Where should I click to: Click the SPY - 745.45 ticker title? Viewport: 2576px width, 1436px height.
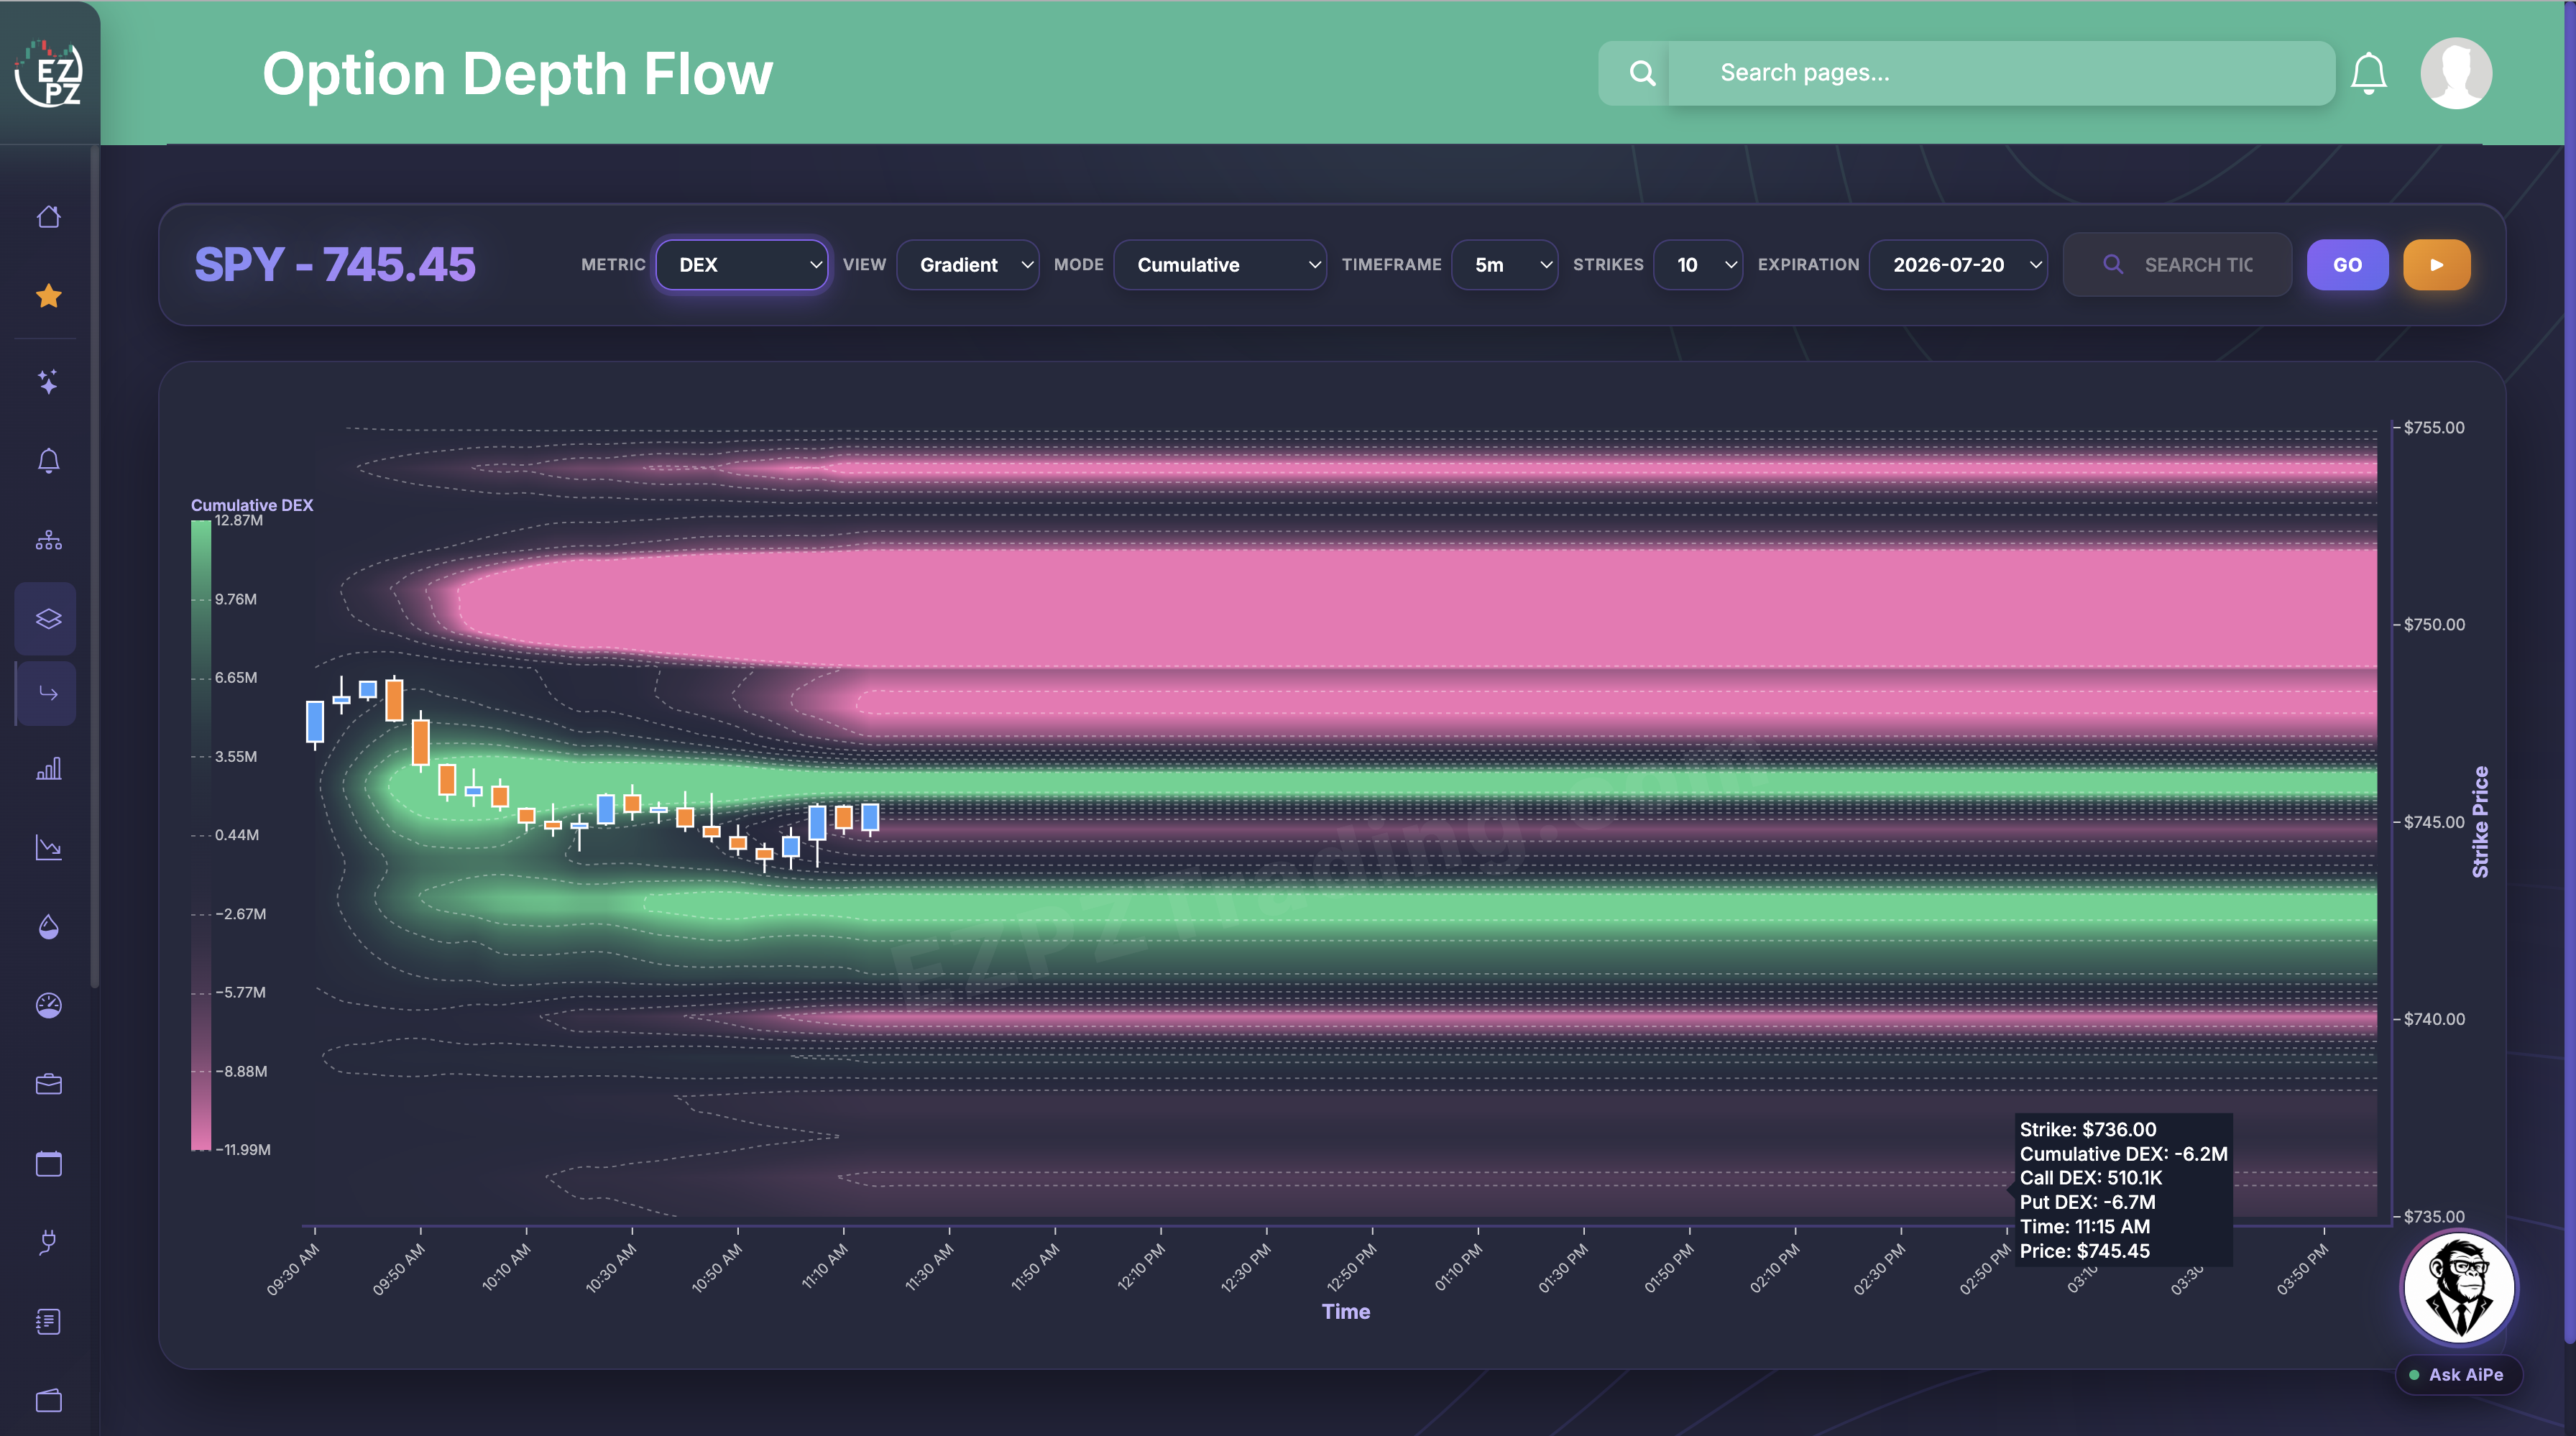pyautogui.click(x=334, y=264)
